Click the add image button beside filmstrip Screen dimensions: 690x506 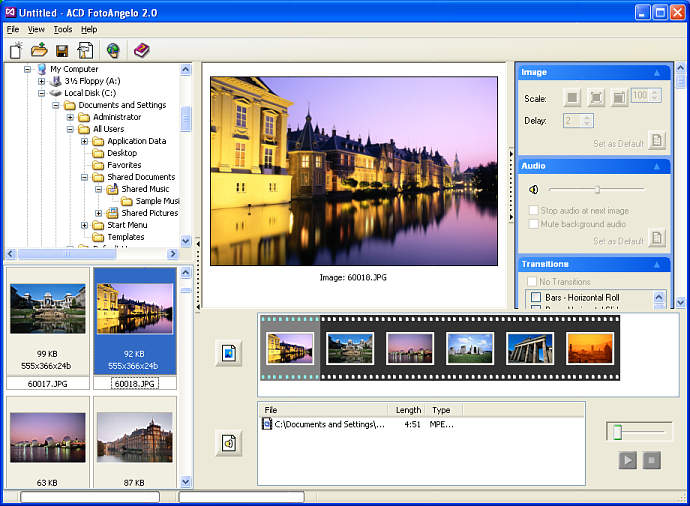[x=228, y=353]
